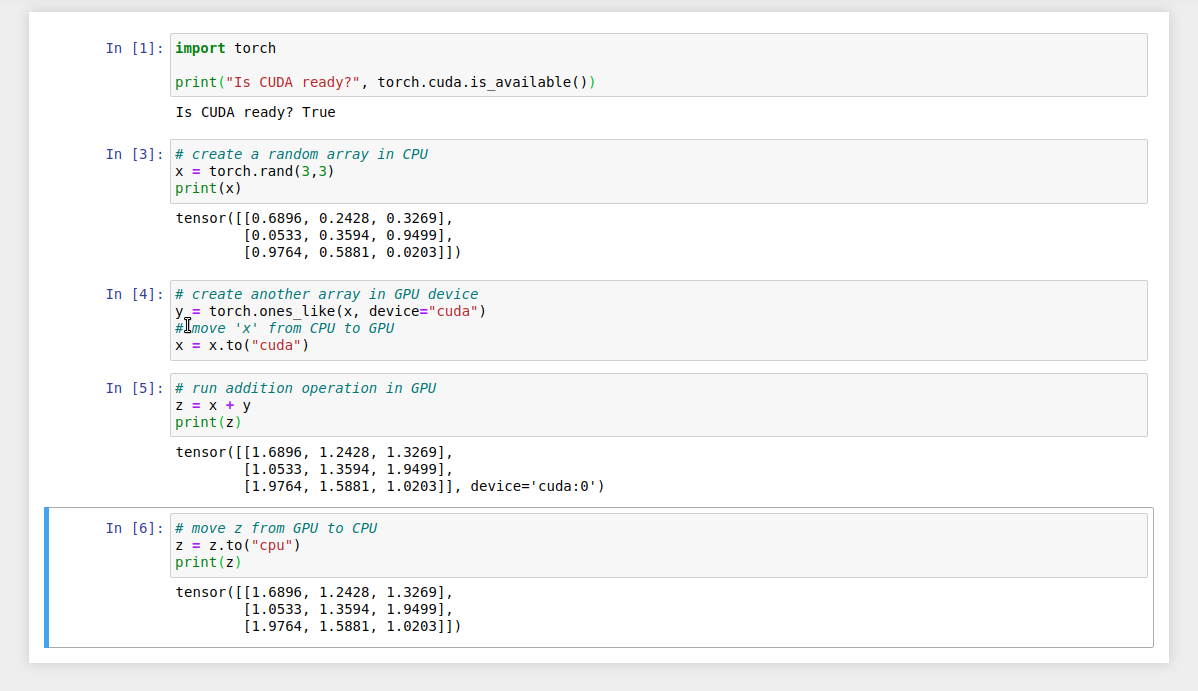
Task: Select the blue highlight bar beside cell In [6]
Action: tap(45, 577)
